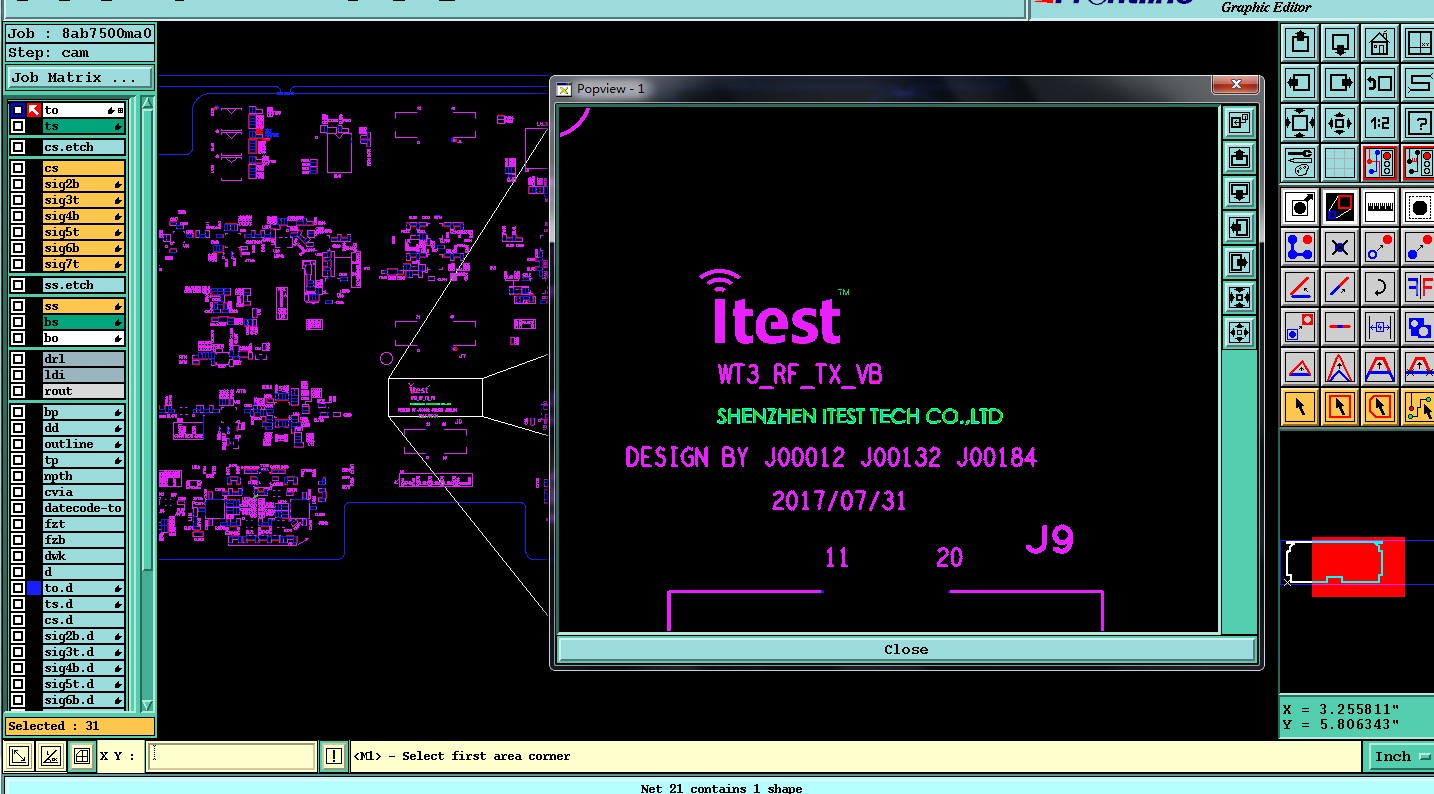The width and height of the screenshot is (1434, 794).
Task: Select the bo layer row
Action: 84,338
